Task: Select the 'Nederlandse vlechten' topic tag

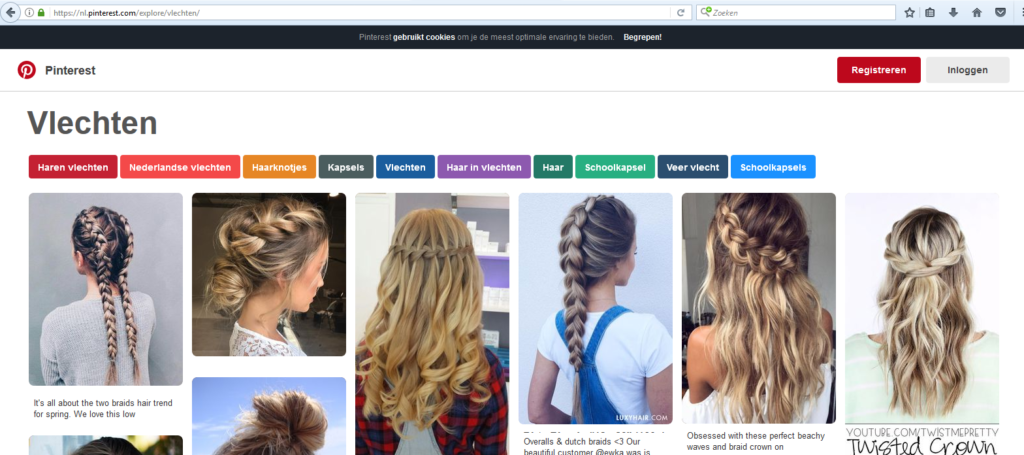Action: (x=180, y=167)
